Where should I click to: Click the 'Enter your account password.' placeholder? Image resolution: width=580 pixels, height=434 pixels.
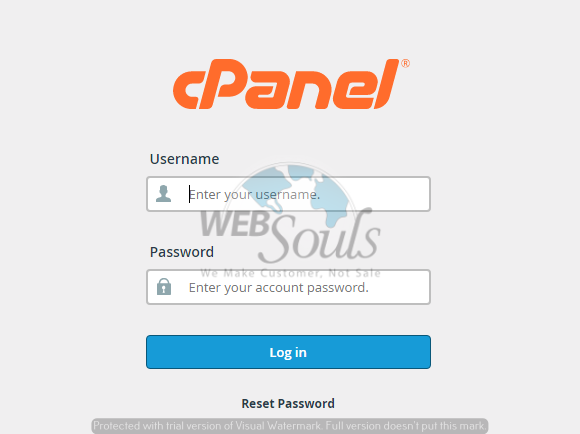point(279,287)
